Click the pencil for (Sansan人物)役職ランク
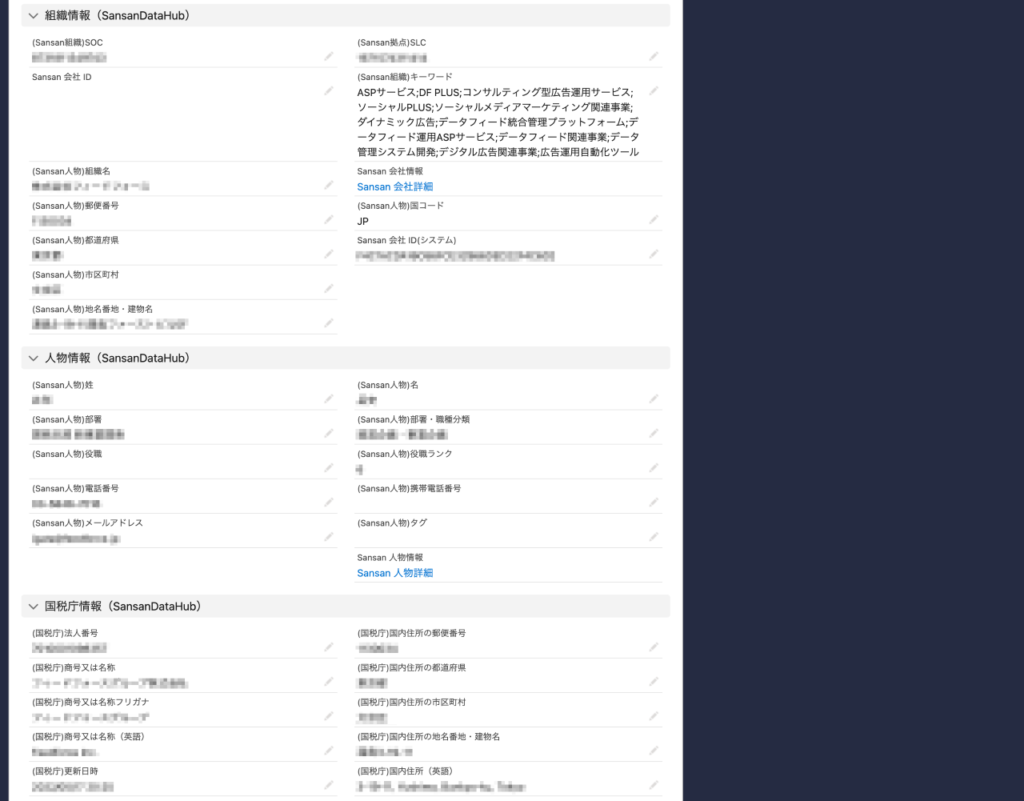The height and width of the screenshot is (801, 1024). tap(653, 469)
